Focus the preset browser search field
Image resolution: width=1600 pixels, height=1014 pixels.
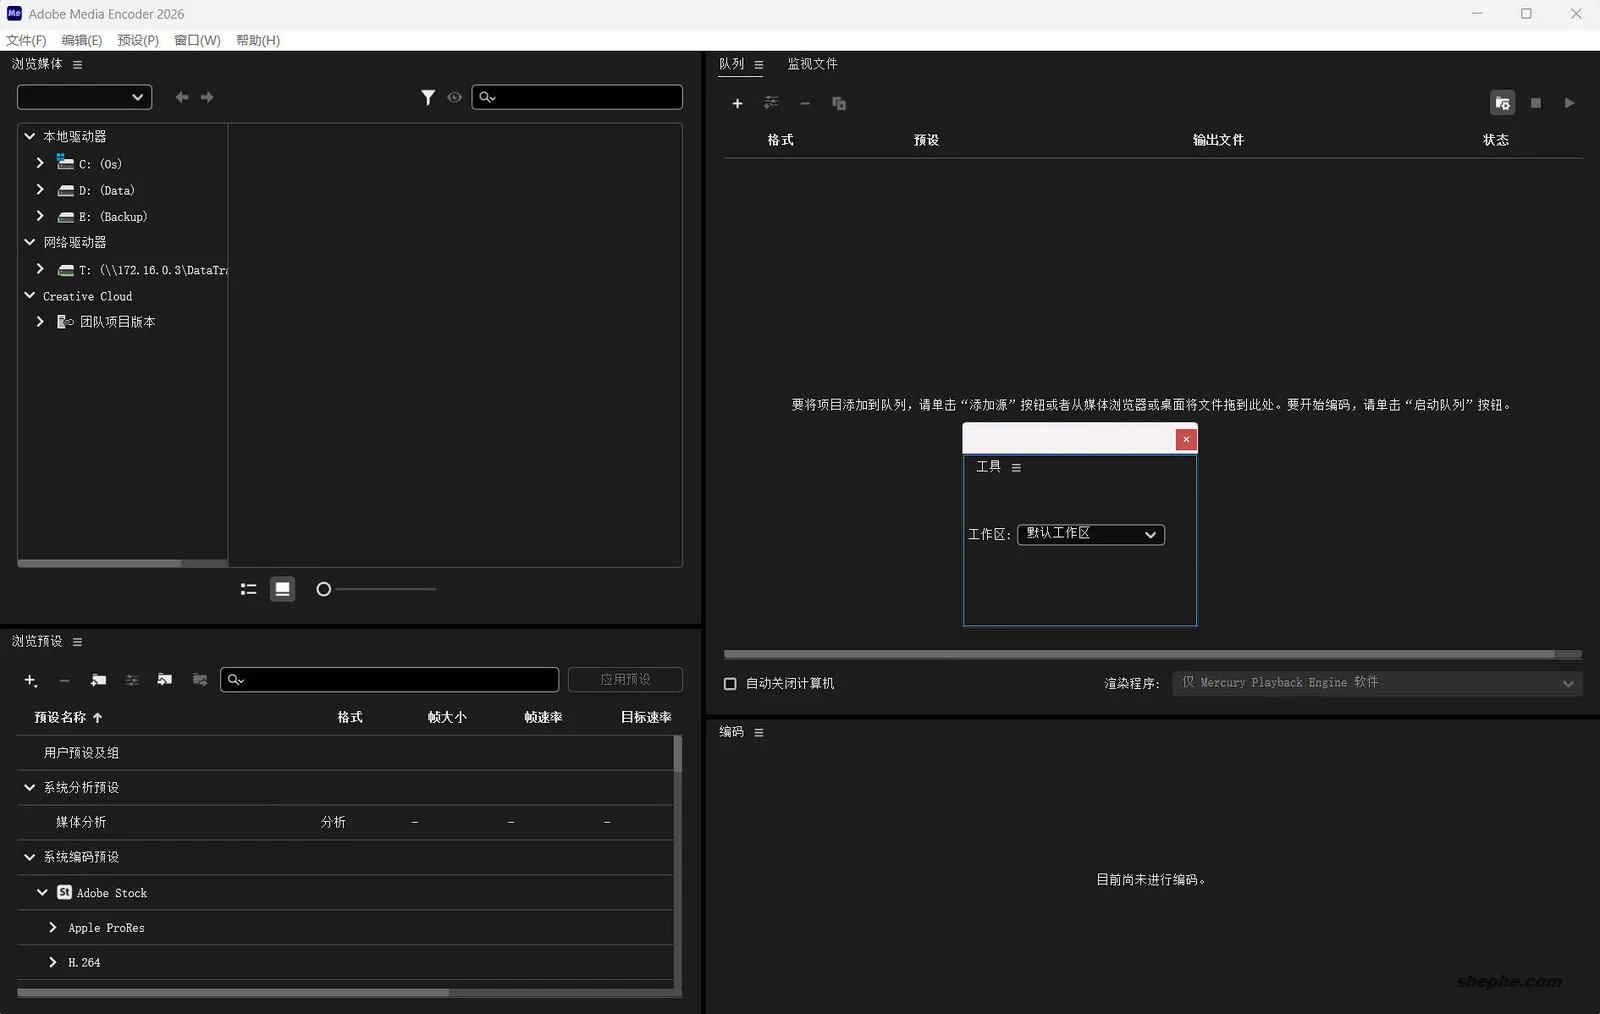click(390, 680)
